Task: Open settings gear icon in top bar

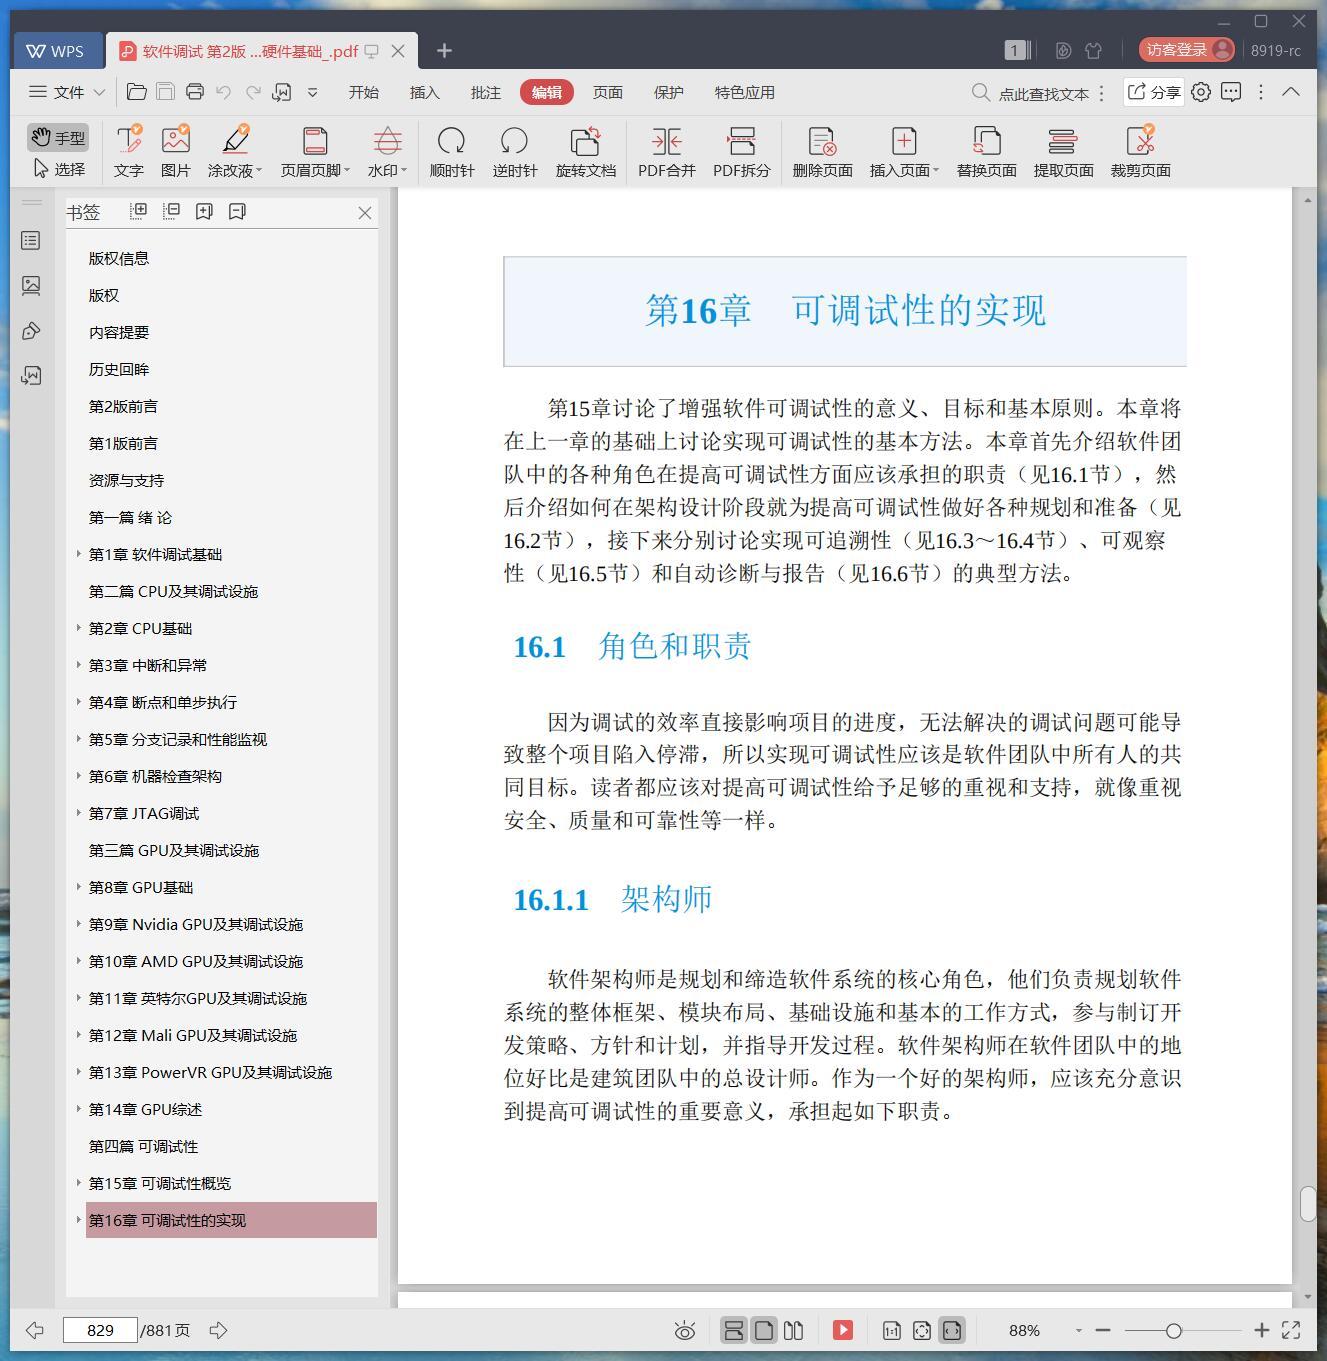Action: coord(1201,92)
